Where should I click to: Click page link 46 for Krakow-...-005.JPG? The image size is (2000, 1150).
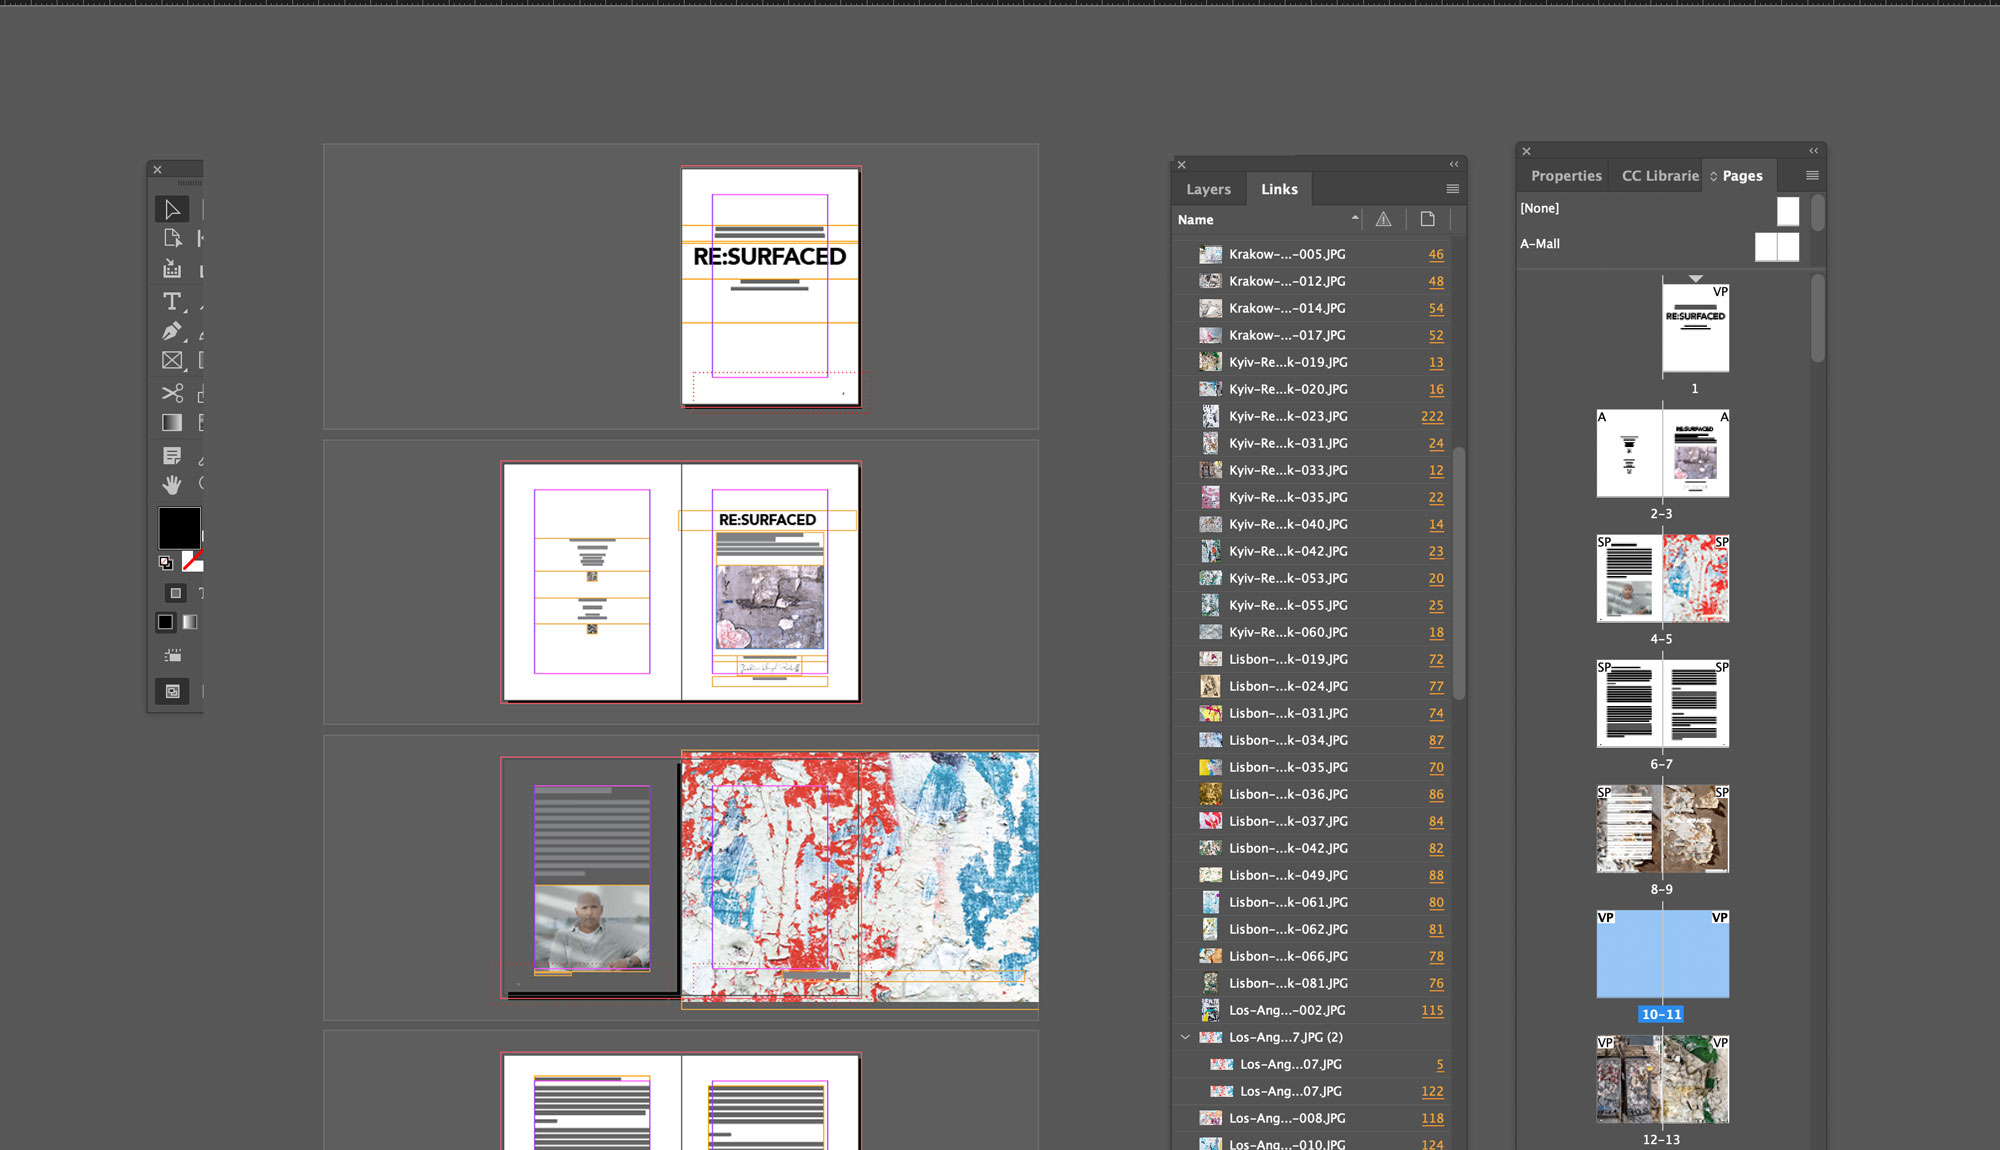coord(1436,254)
